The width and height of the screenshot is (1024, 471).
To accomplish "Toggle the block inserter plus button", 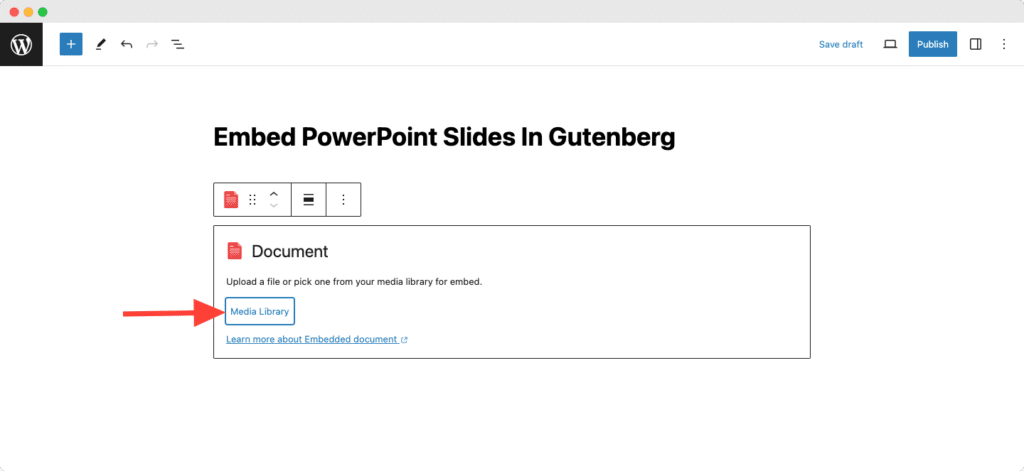I will pos(71,44).
